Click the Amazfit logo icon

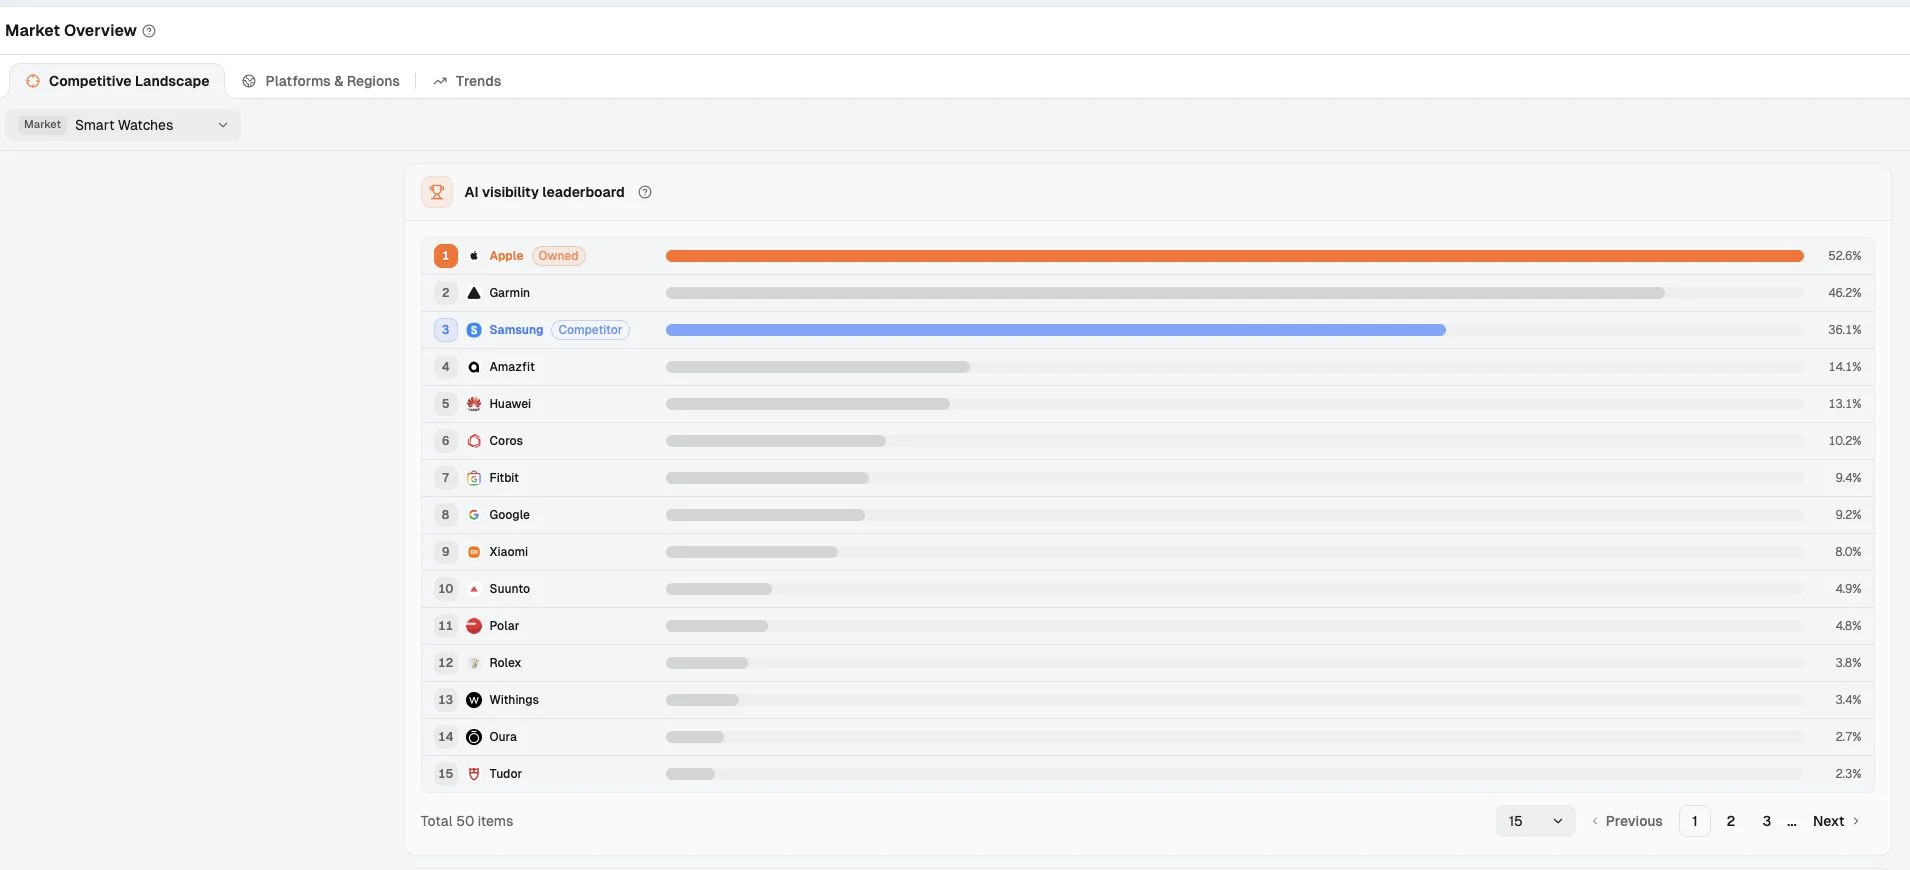474,367
